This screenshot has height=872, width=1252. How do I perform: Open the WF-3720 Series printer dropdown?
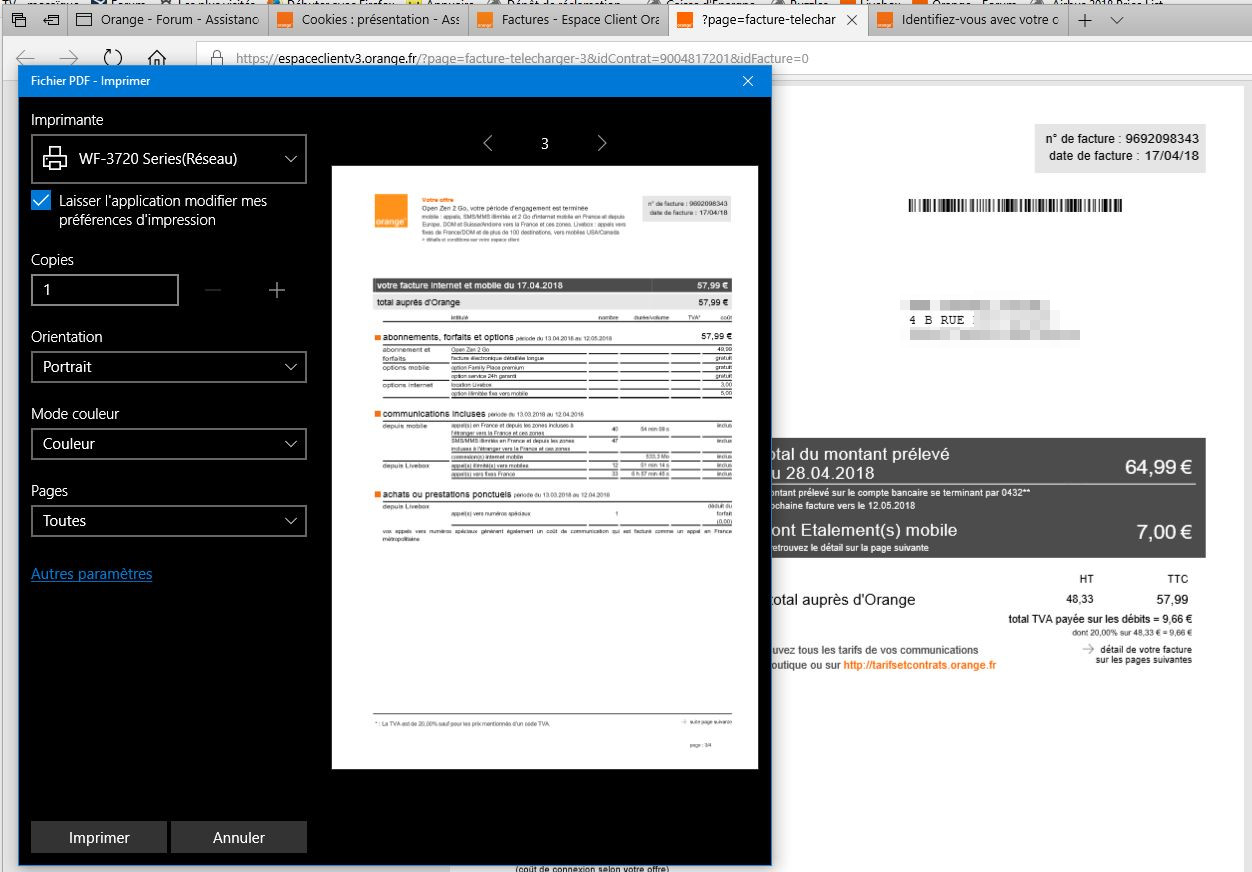168,159
